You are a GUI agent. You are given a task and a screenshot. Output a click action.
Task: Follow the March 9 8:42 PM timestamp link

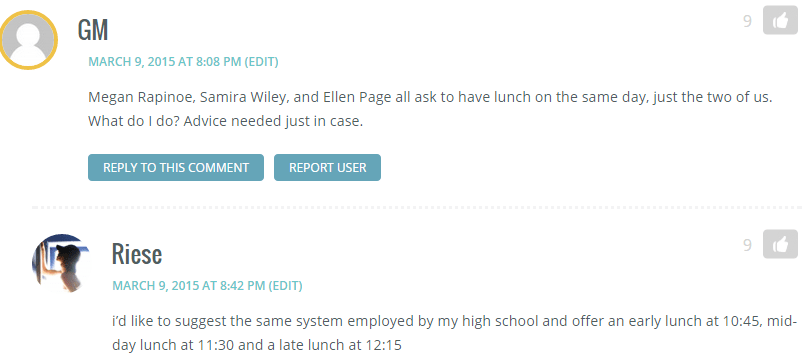pos(189,286)
